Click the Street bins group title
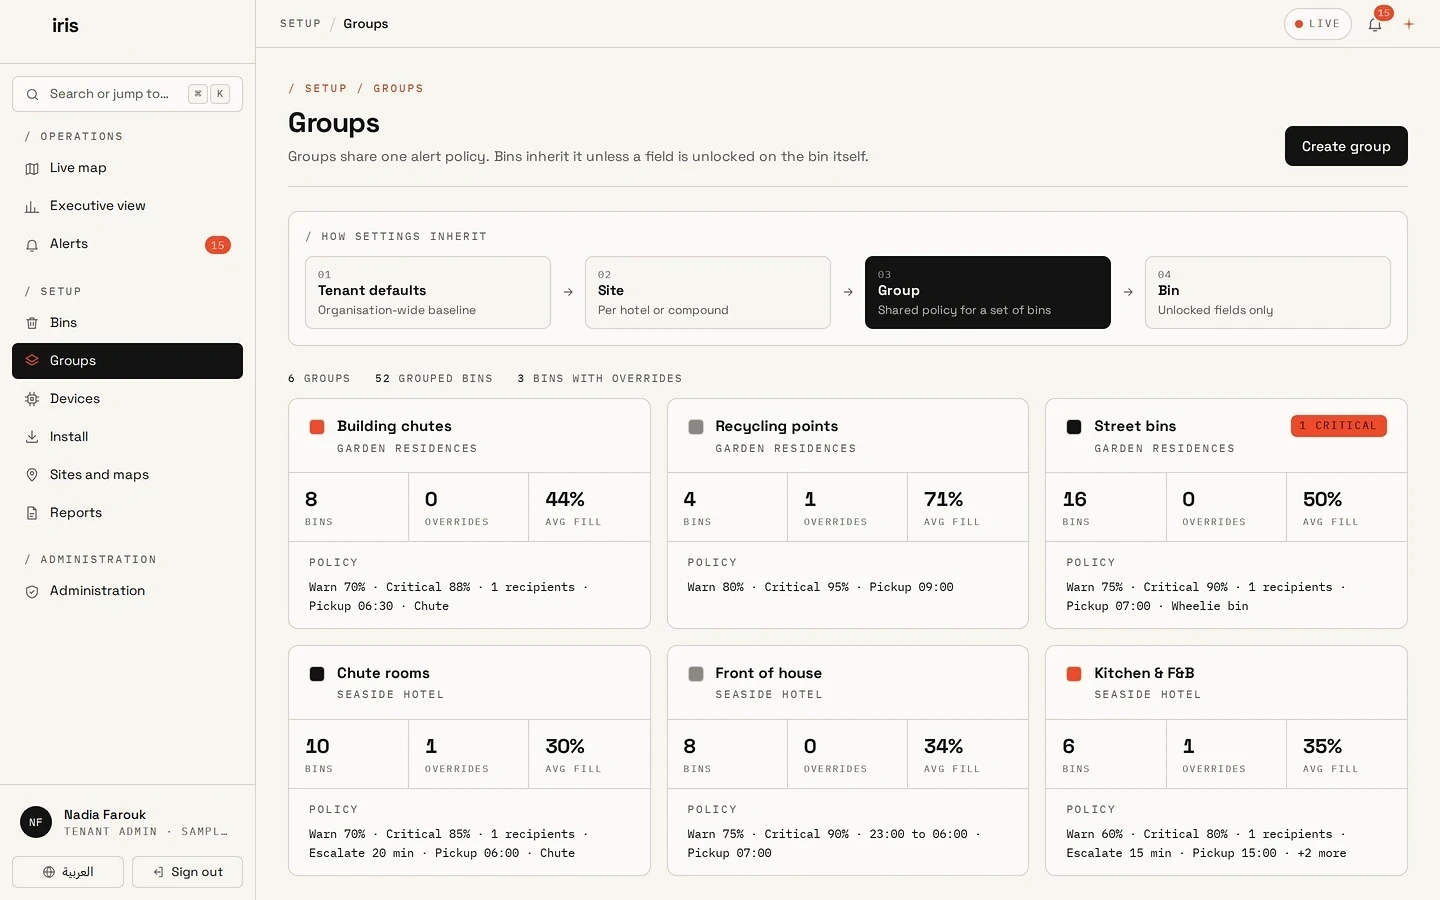Screen dimensions: 1440x900 point(1135,427)
